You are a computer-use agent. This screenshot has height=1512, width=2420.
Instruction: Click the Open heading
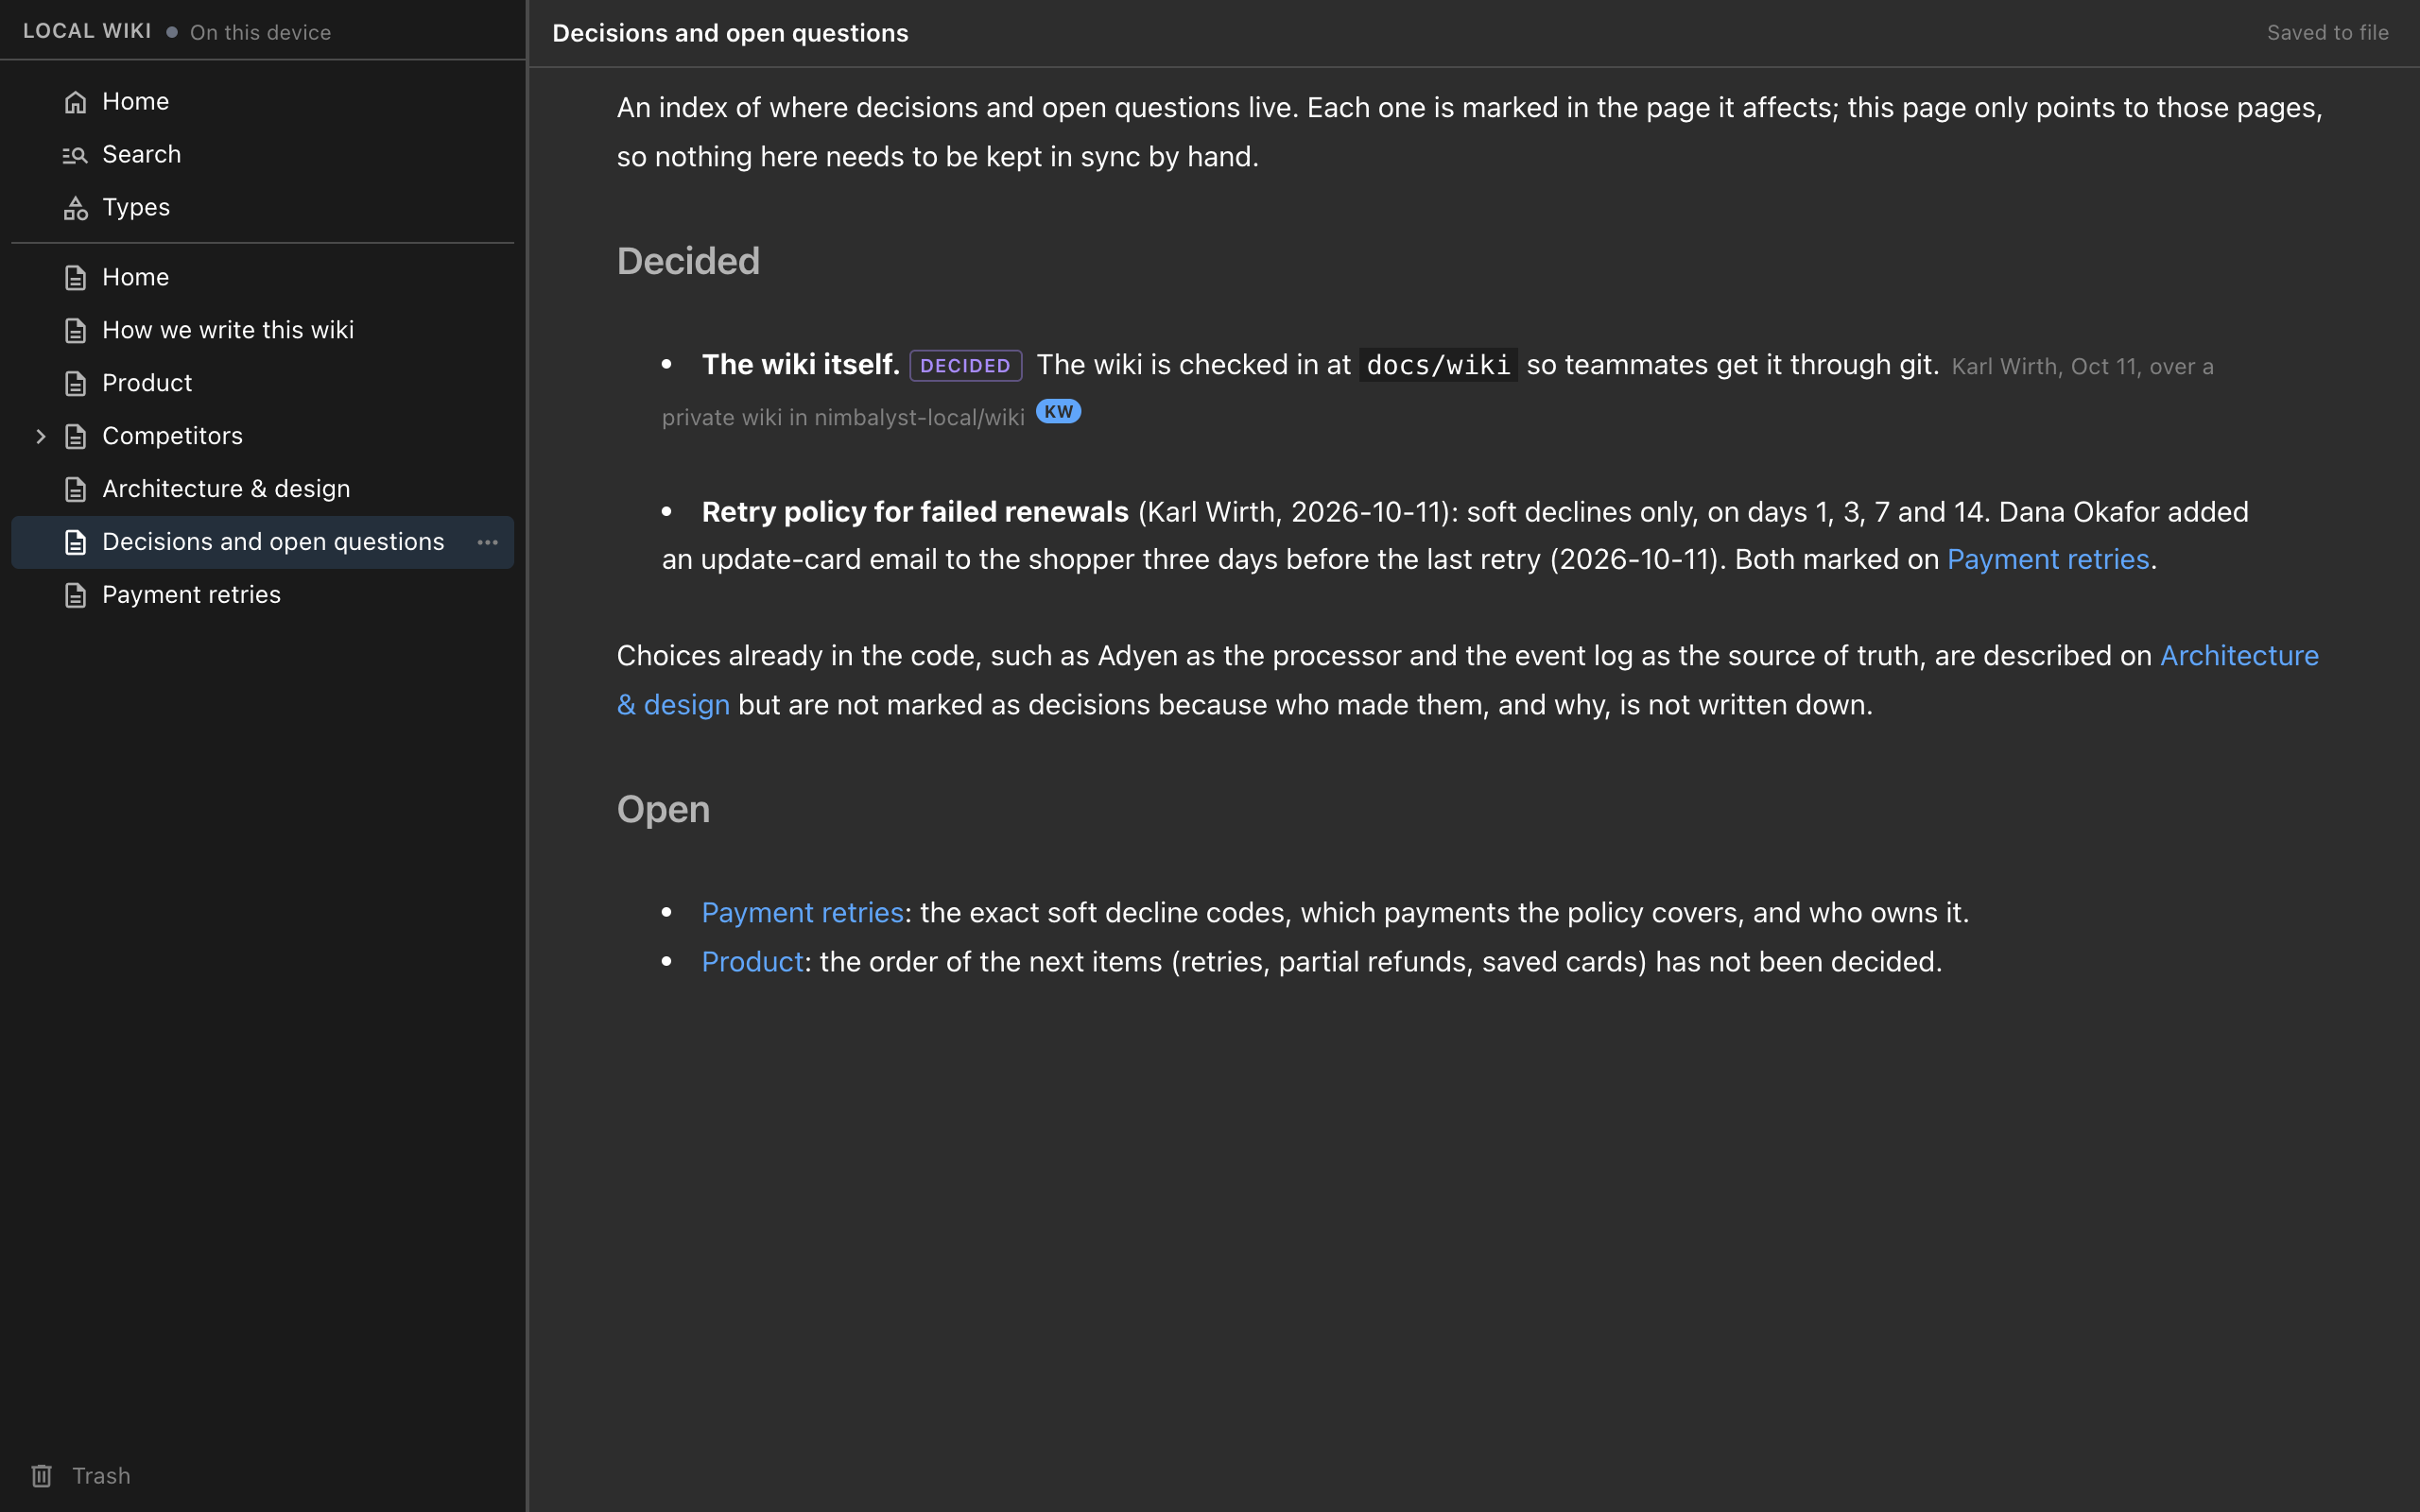click(663, 810)
